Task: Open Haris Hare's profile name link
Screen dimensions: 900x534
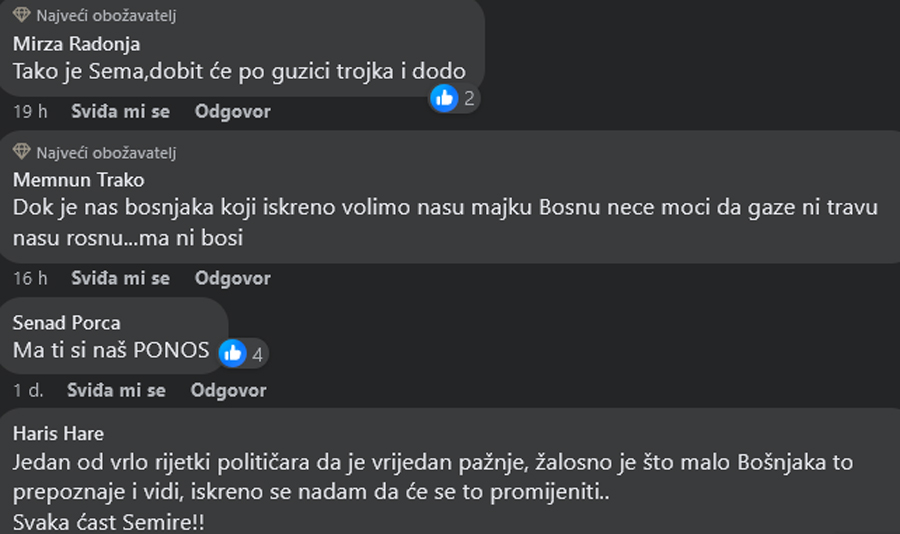Action: point(58,434)
